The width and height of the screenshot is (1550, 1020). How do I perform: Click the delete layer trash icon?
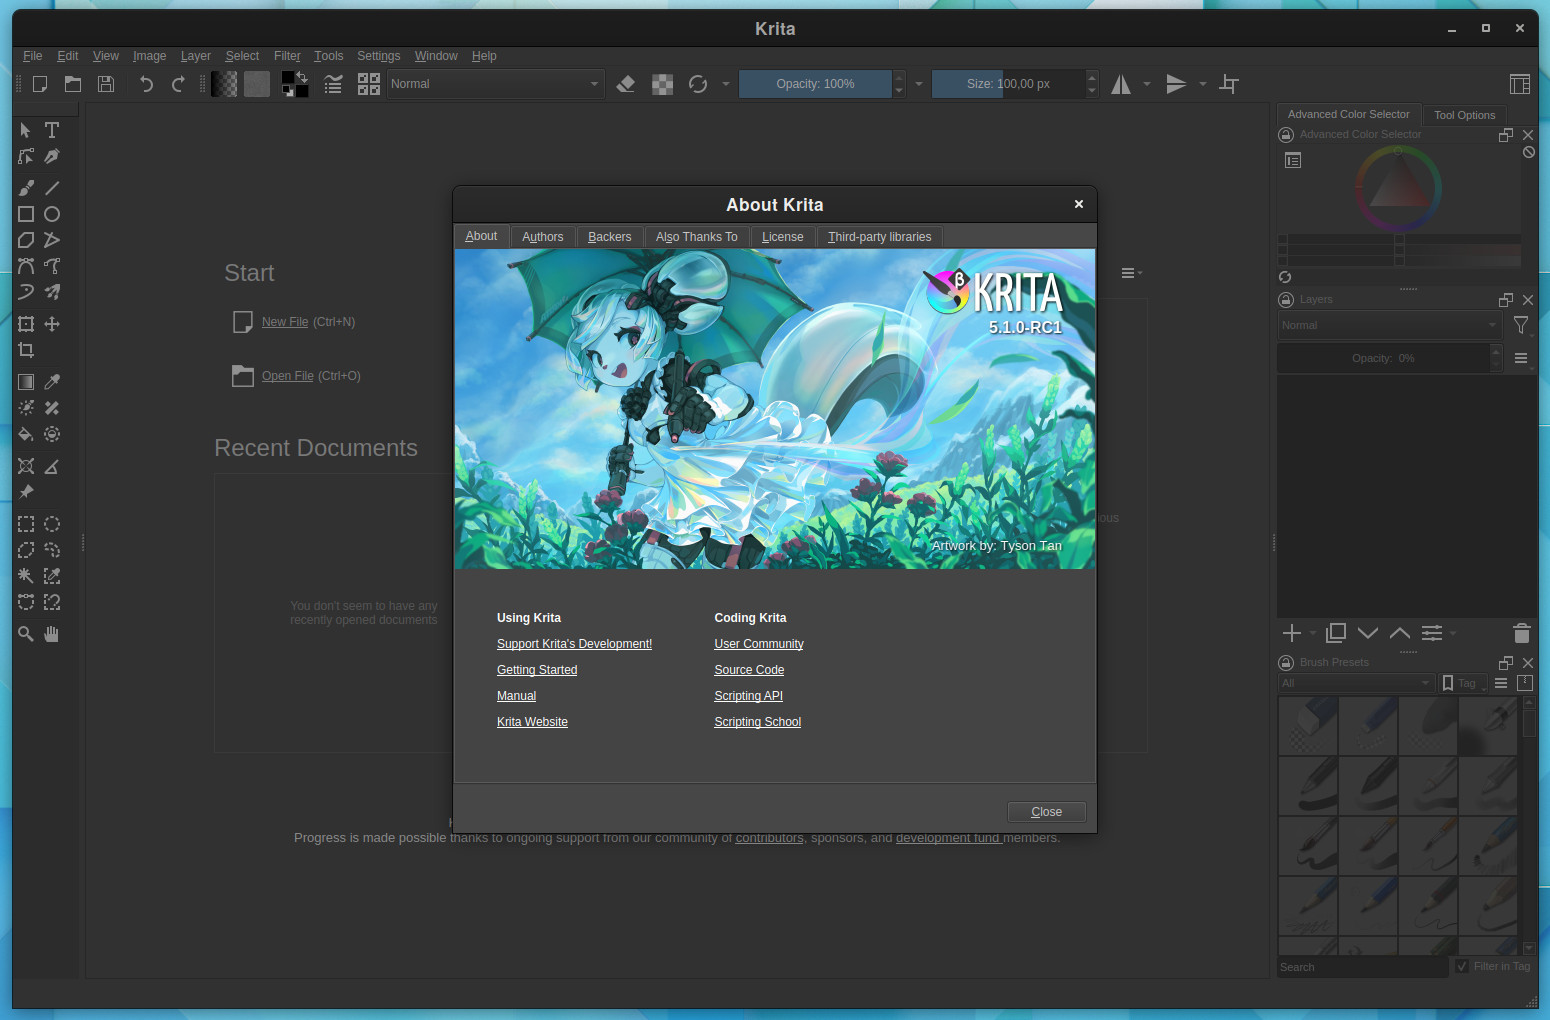tap(1522, 633)
